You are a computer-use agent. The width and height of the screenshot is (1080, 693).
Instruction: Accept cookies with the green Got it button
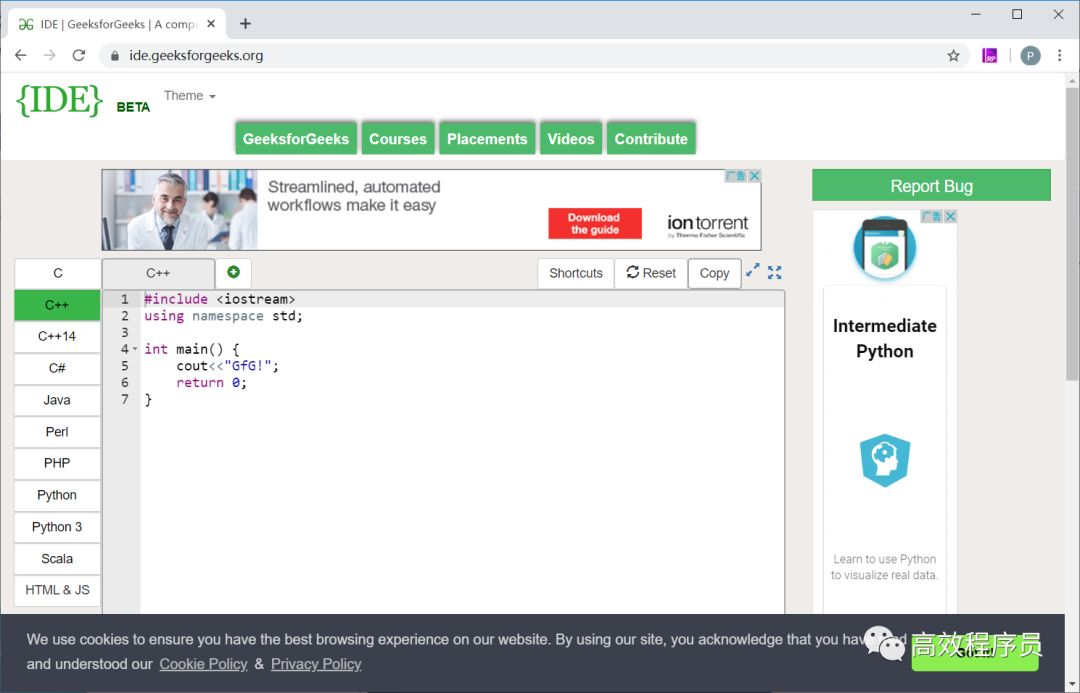tap(975, 652)
